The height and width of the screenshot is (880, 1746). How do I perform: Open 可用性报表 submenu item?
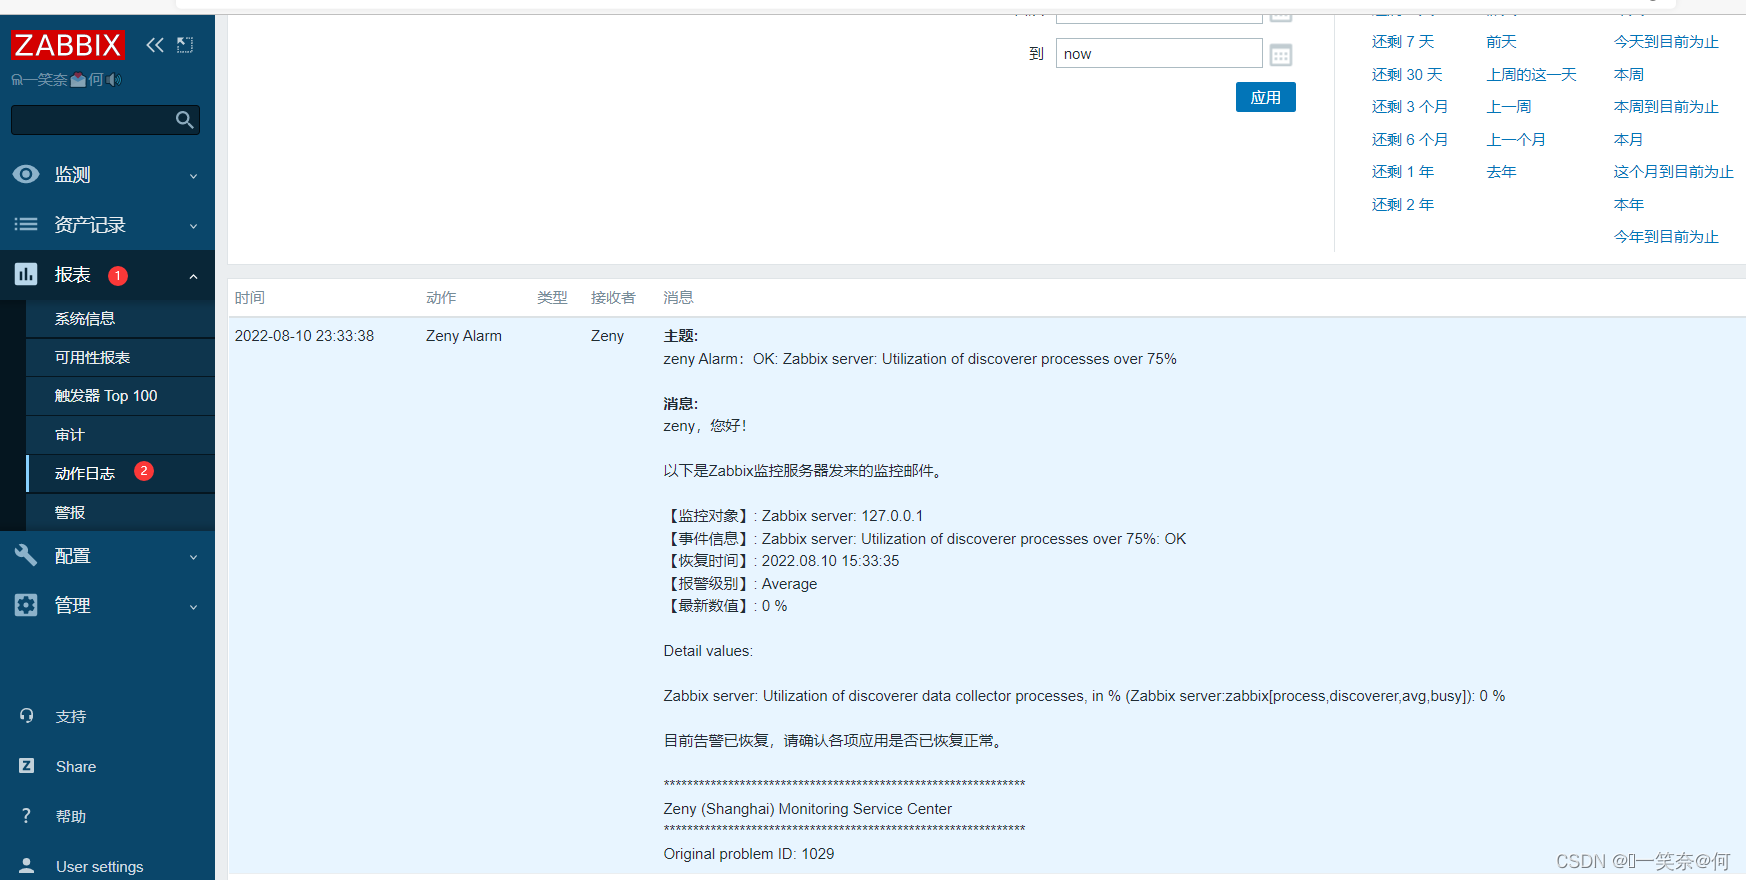coord(120,358)
